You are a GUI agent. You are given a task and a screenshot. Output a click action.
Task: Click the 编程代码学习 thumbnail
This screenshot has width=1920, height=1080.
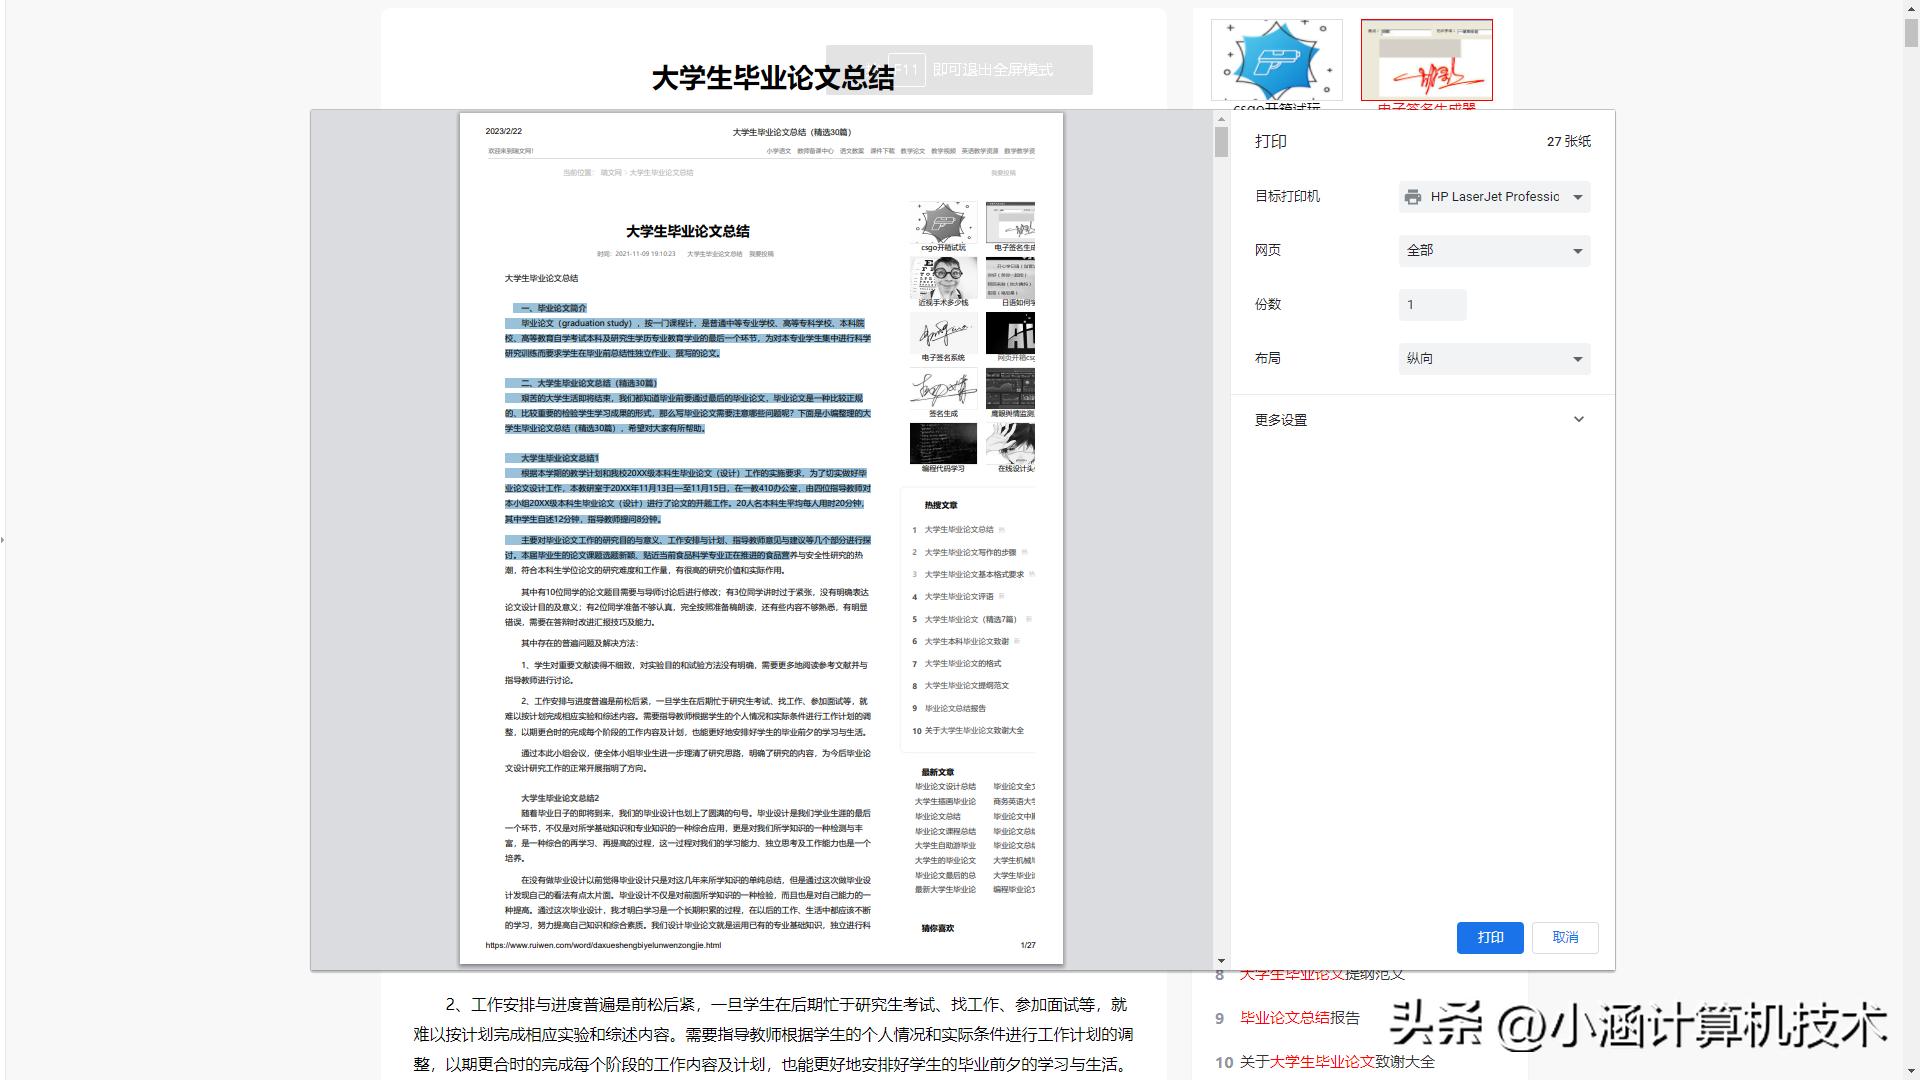[x=943, y=443]
